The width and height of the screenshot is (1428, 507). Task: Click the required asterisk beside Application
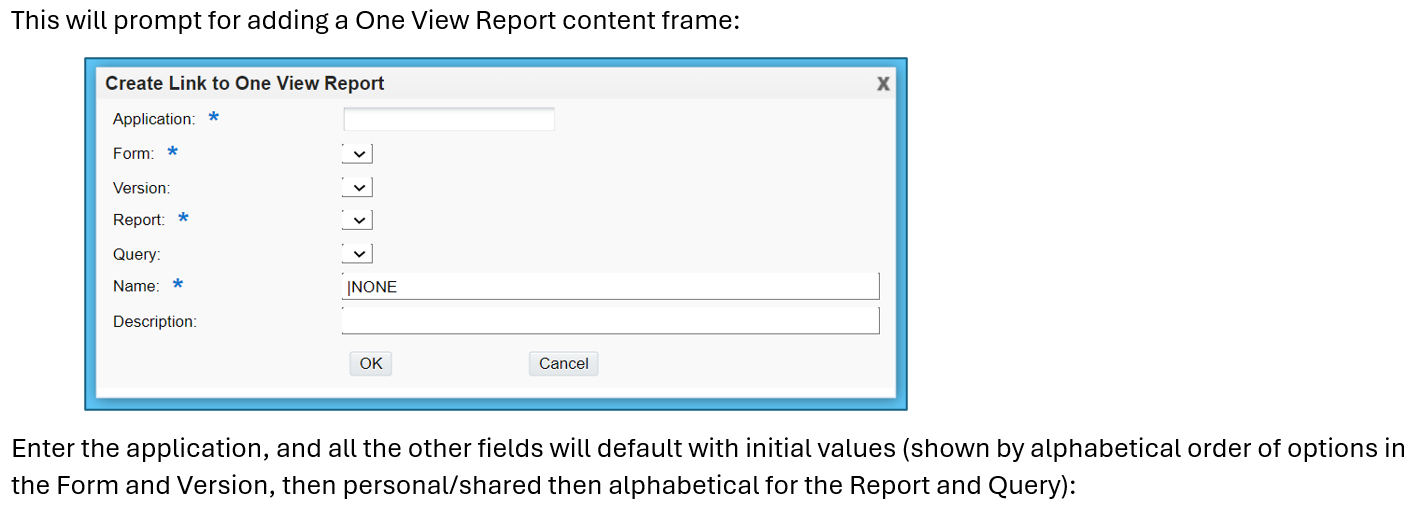click(x=213, y=119)
